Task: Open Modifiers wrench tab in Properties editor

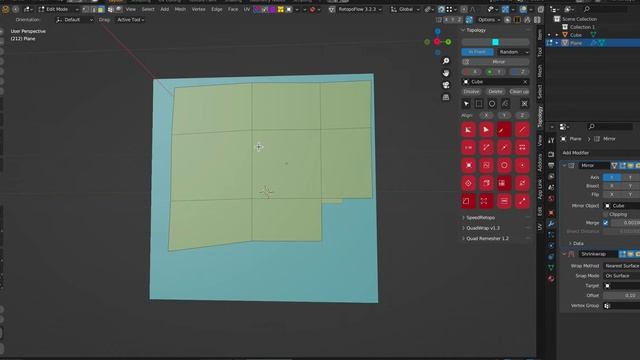Action: click(x=551, y=224)
